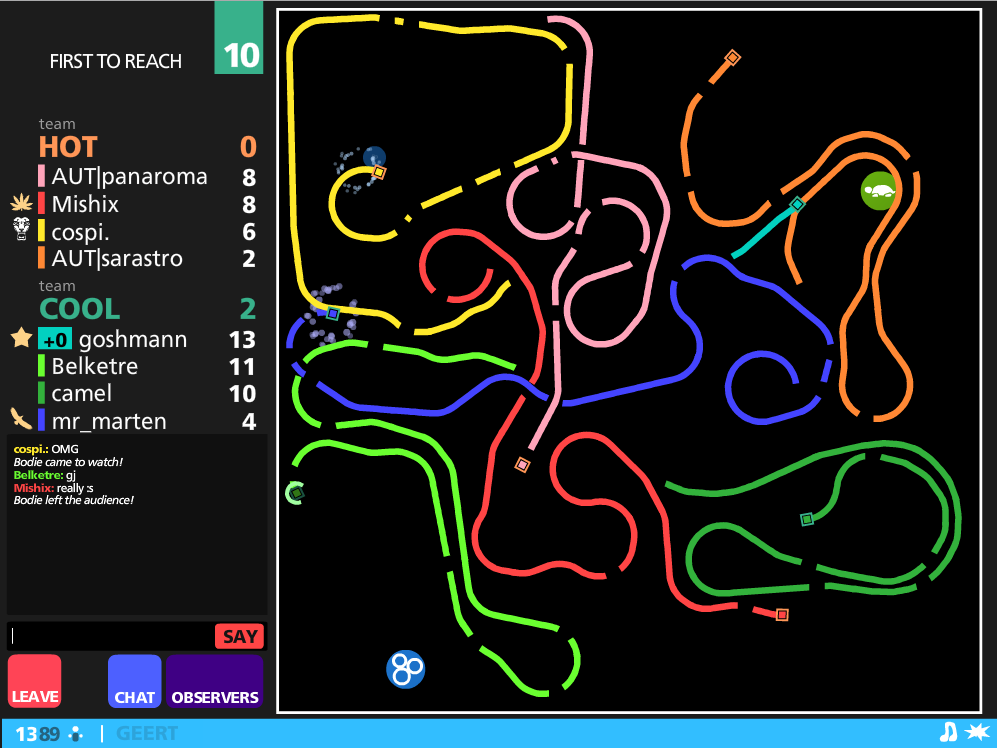The width and height of the screenshot is (997, 748).
Task: Click goshmann's score 13
Action: [x=242, y=340]
